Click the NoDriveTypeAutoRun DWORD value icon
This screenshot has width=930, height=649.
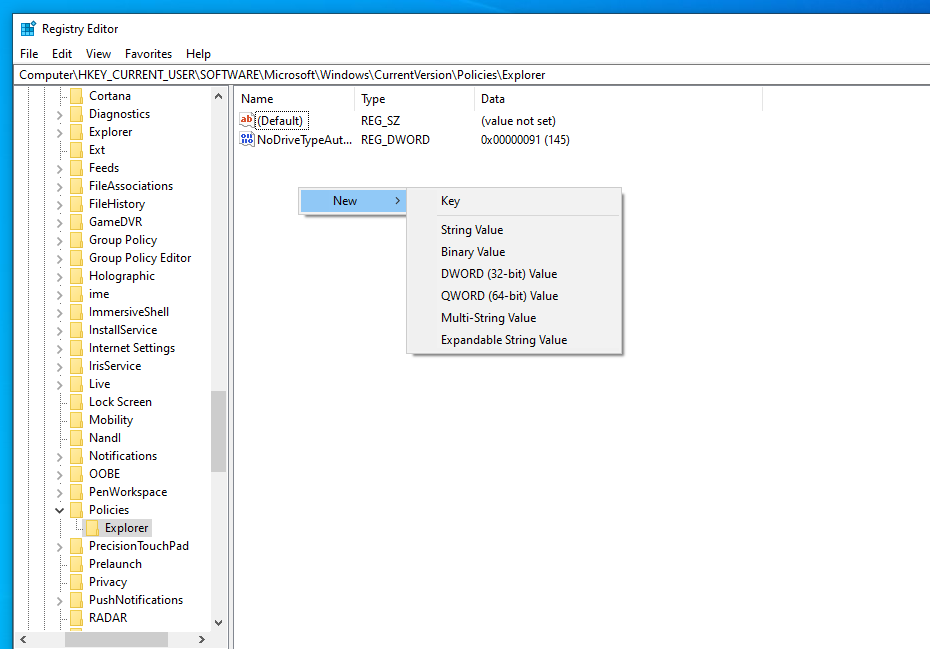(x=247, y=140)
